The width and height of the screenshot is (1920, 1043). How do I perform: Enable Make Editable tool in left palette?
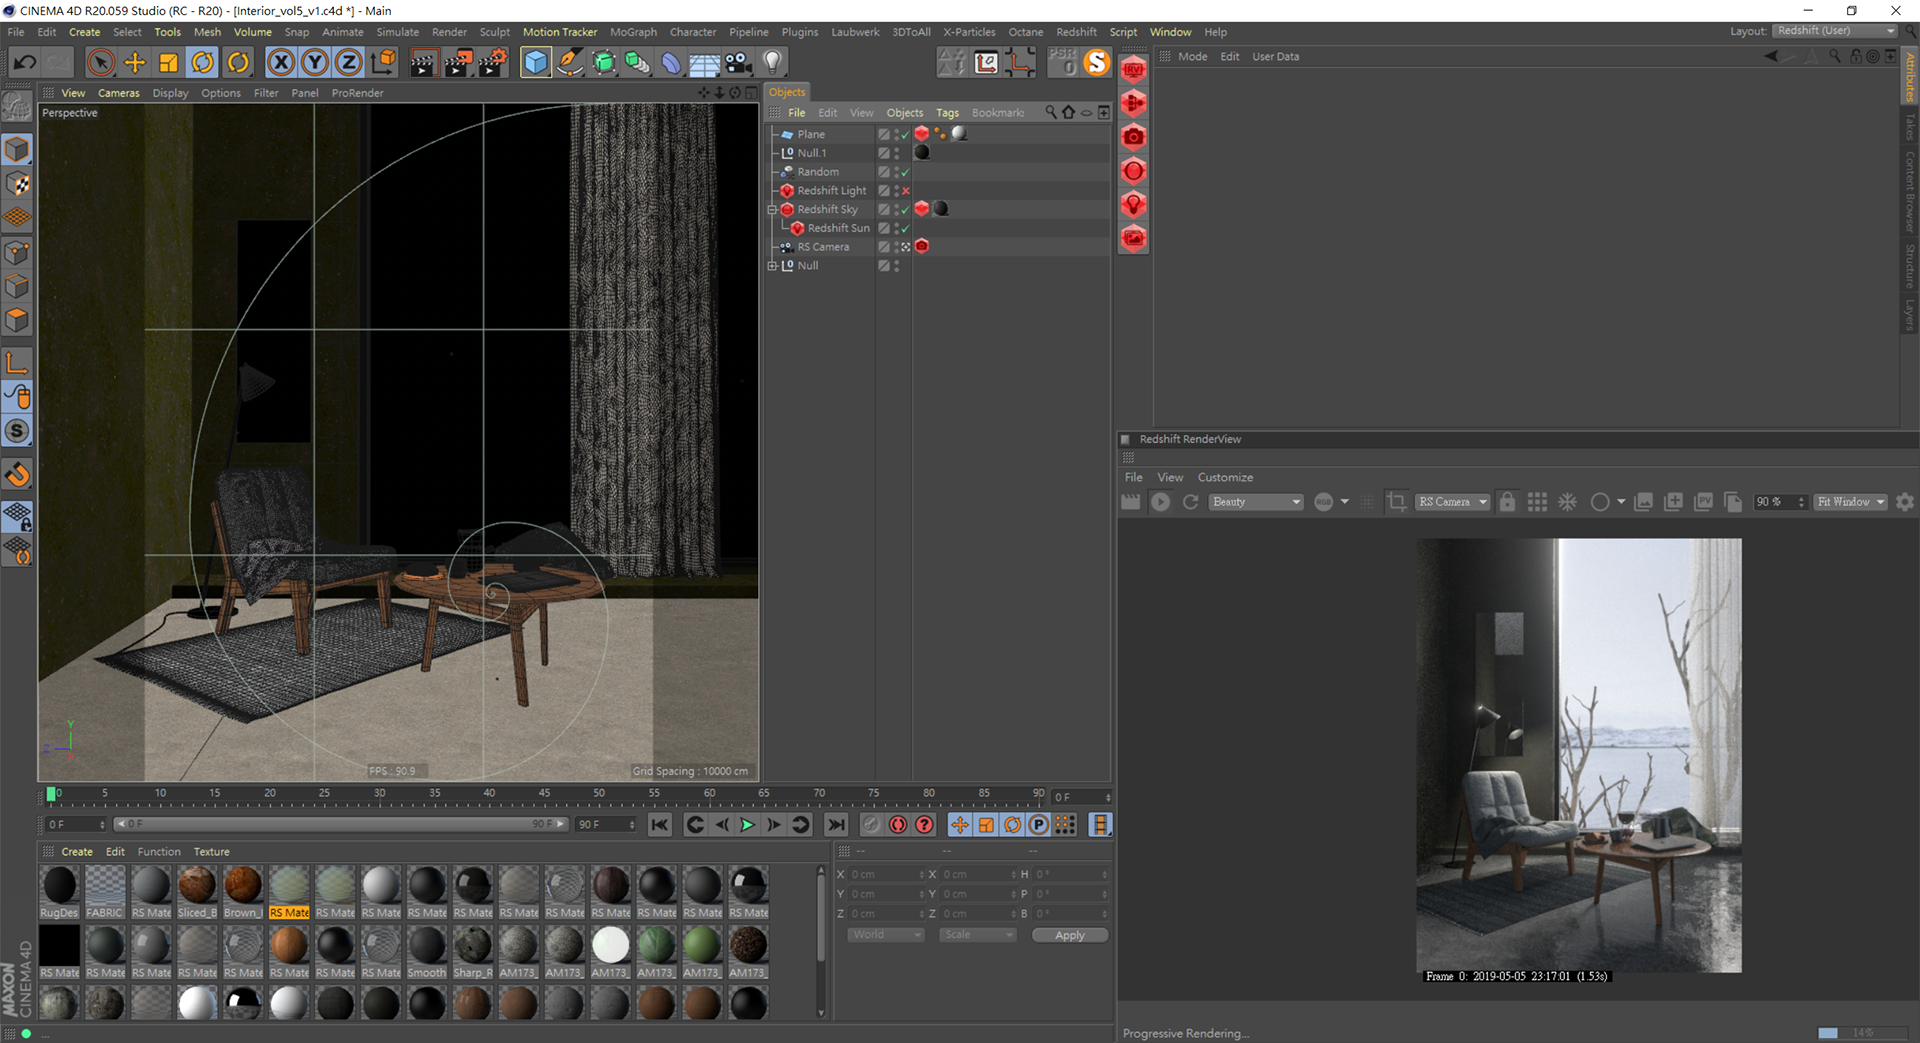17,105
